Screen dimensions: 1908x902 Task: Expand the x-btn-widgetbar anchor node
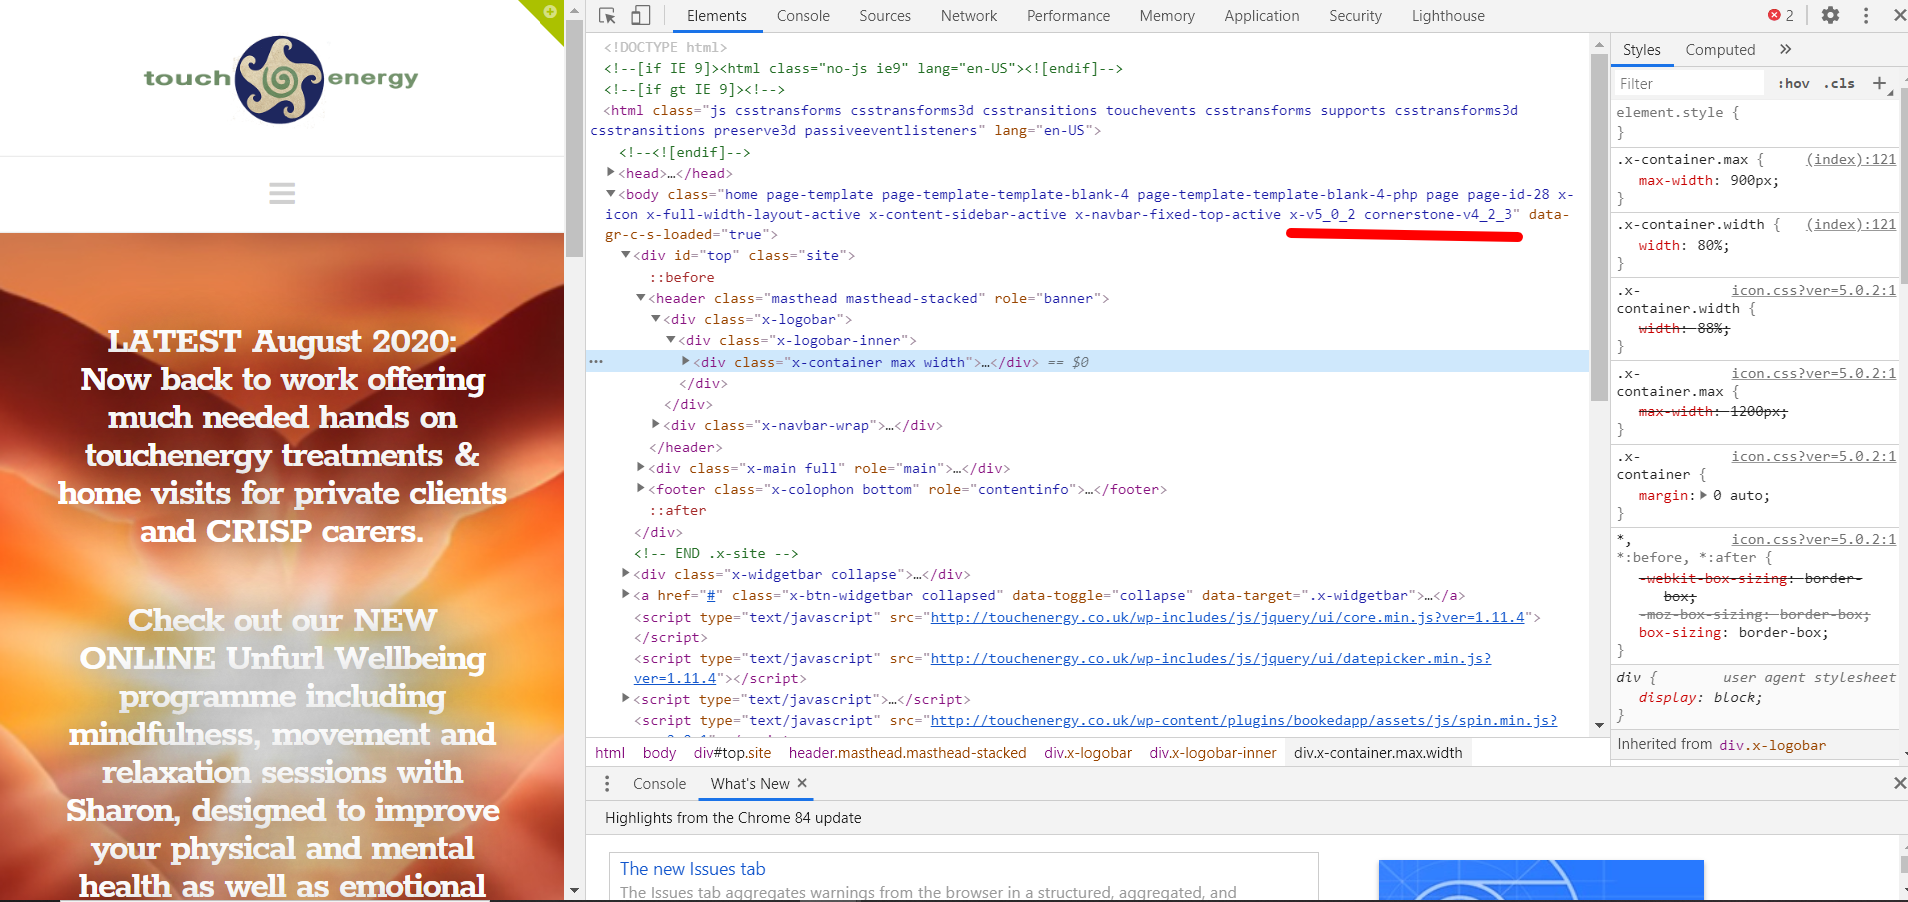tap(626, 594)
